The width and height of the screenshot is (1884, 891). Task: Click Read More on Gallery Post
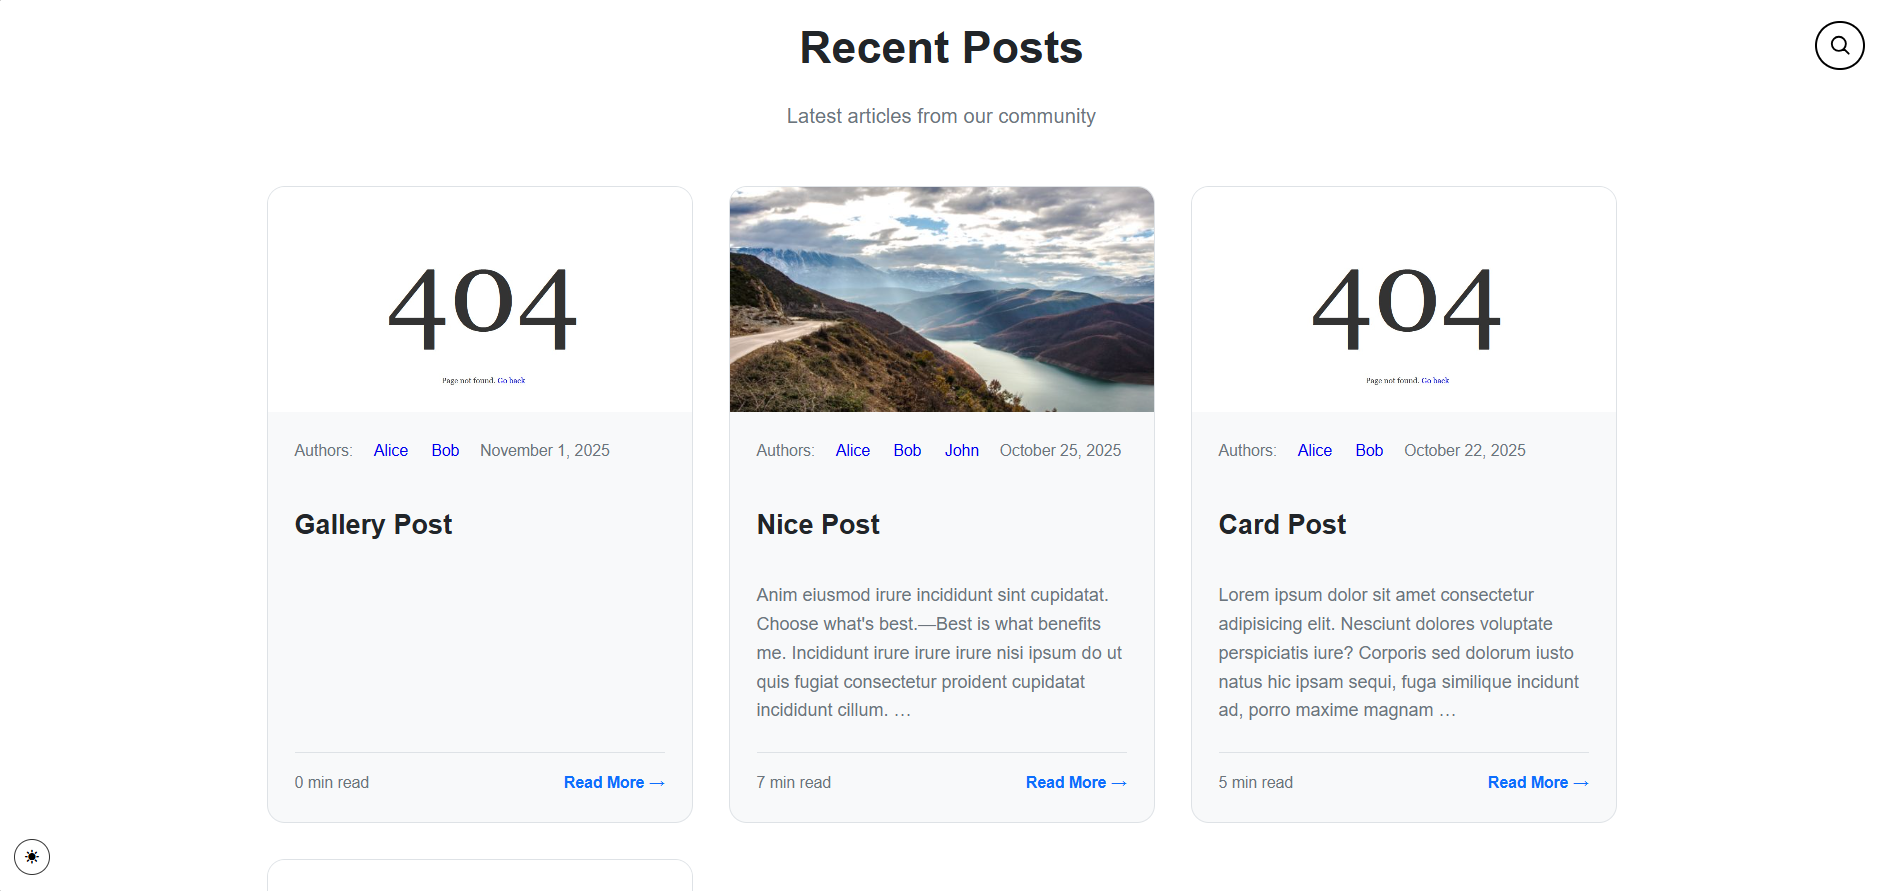[x=613, y=782]
